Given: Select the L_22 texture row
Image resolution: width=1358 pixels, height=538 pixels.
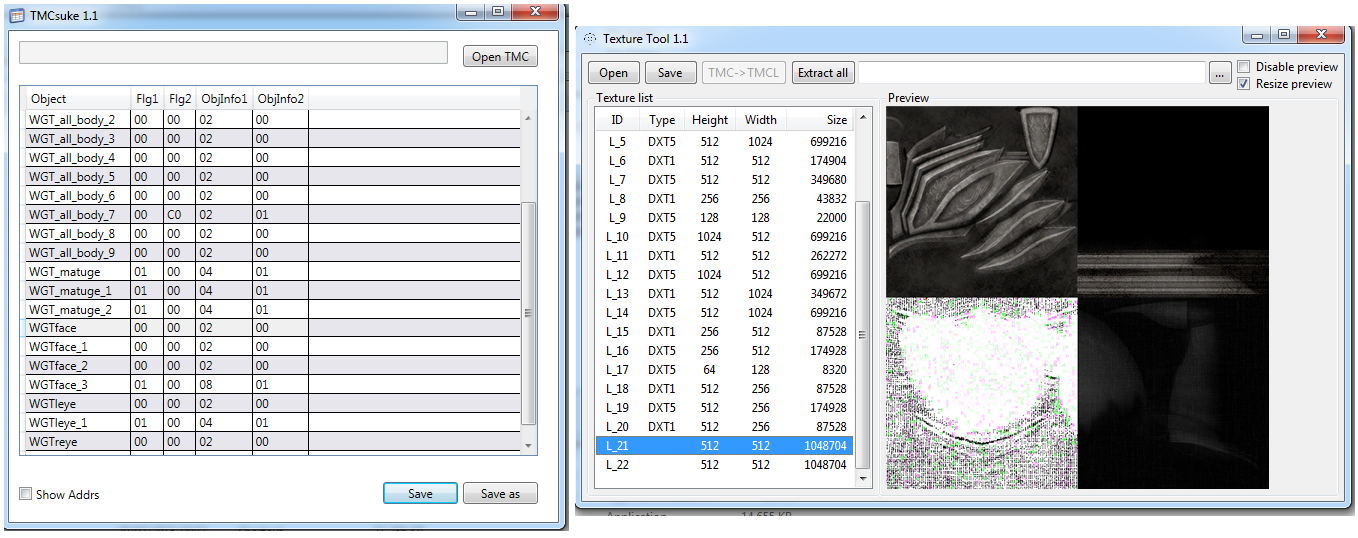Looking at the screenshot, I should pos(724,465).
